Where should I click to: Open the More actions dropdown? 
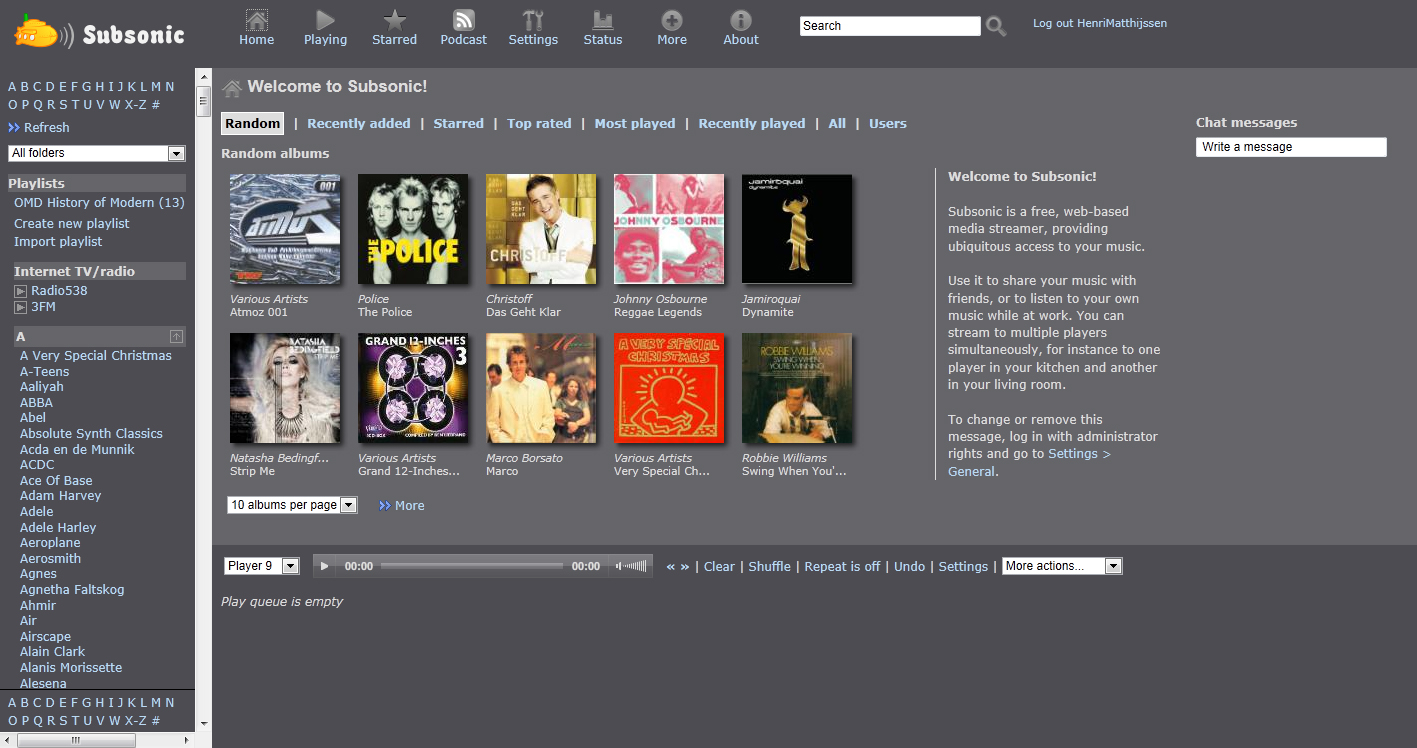1062,566
